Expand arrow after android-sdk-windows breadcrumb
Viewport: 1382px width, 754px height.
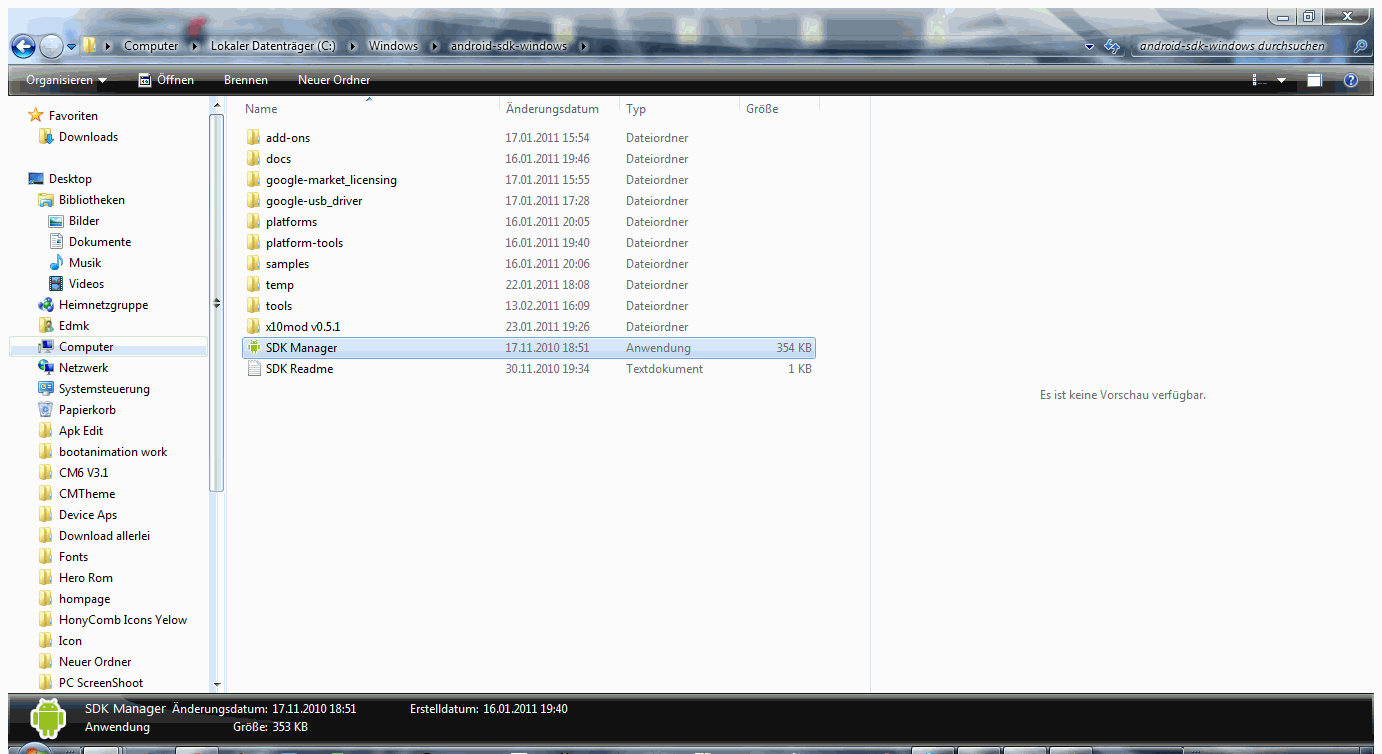(x=583, y=46)
